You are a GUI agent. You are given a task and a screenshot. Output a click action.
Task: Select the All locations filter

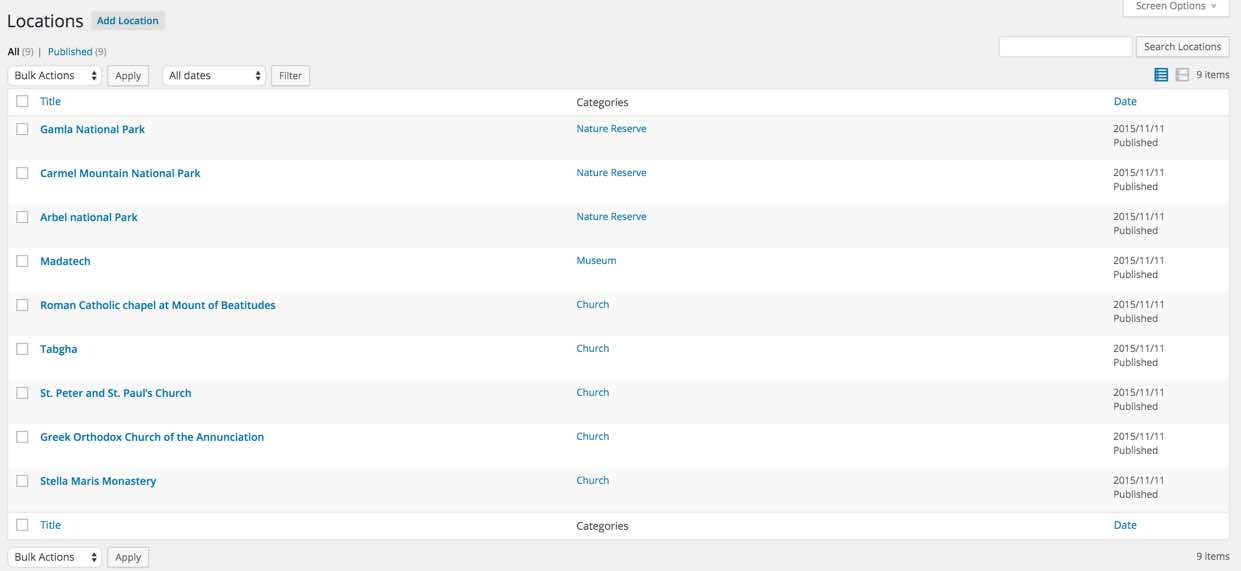pyautogui.click(x=14, y=52)
